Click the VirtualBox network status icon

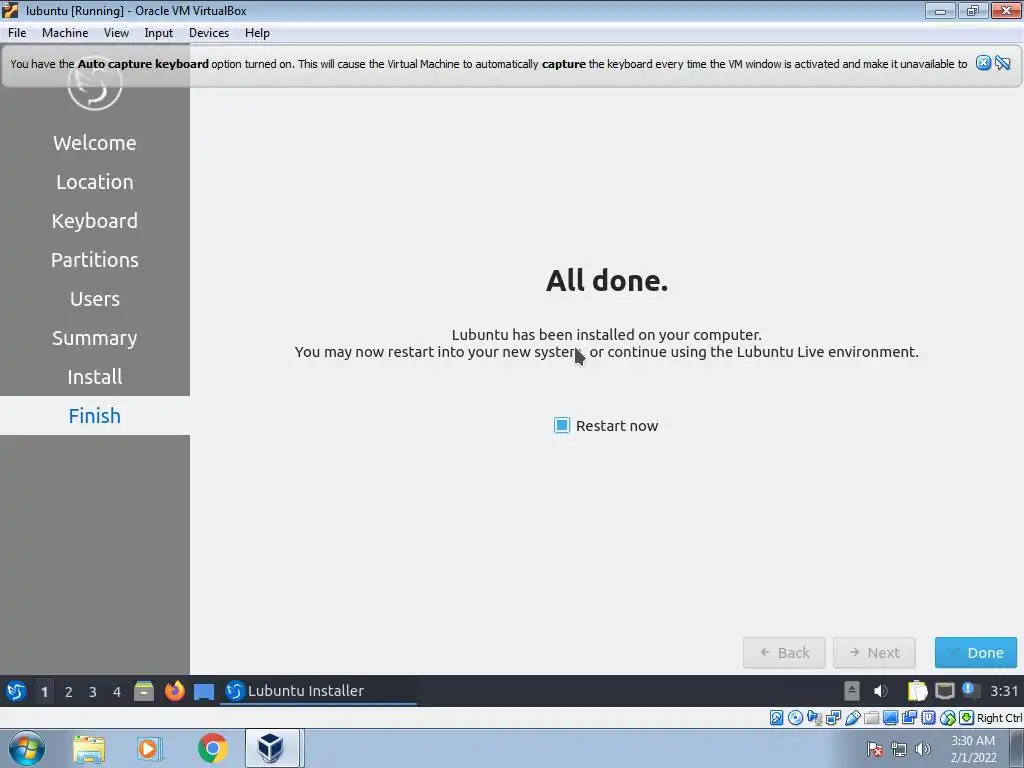[x=833, y=718]
